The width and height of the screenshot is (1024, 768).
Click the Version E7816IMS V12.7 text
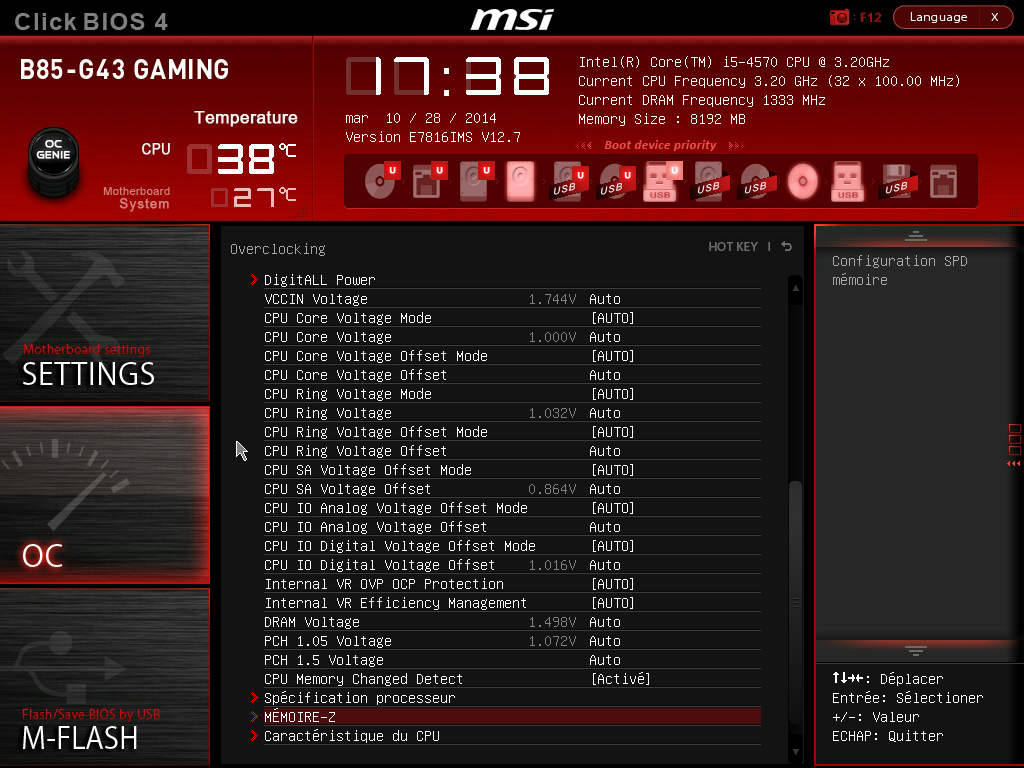[433, 137]
